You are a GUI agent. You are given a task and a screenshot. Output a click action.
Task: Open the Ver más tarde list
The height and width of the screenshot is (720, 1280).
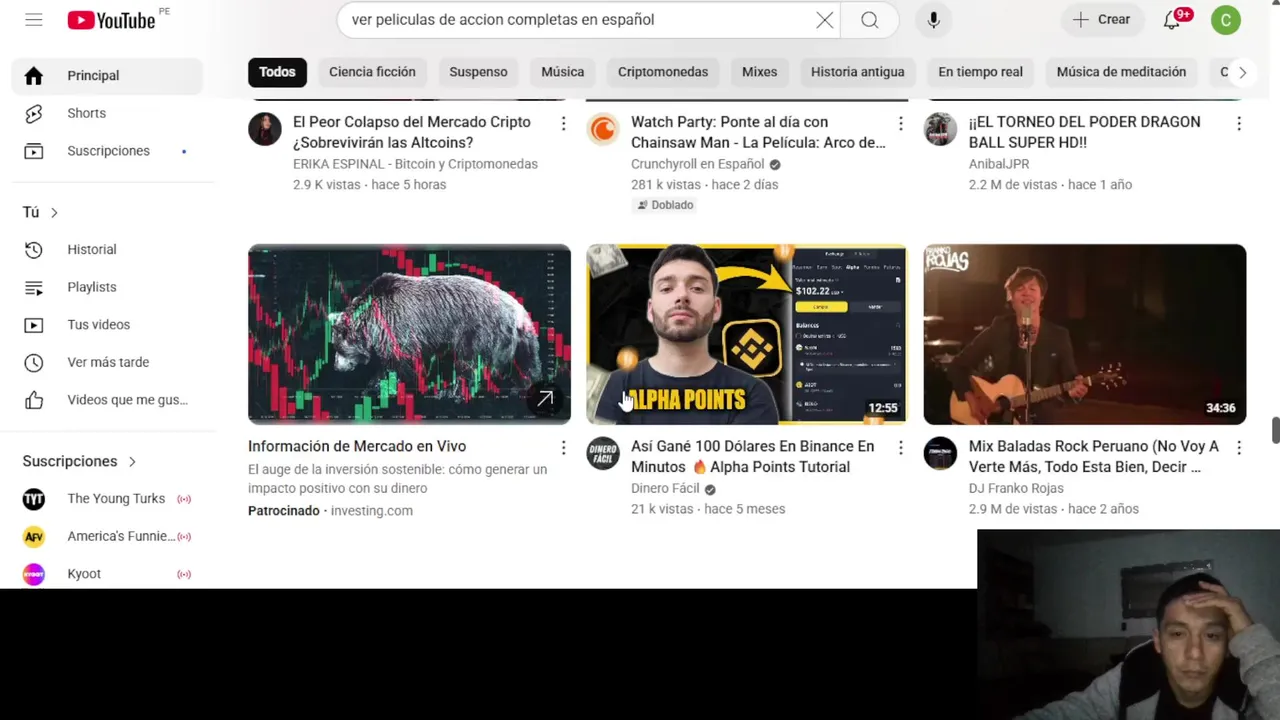(x=107, y=362)
